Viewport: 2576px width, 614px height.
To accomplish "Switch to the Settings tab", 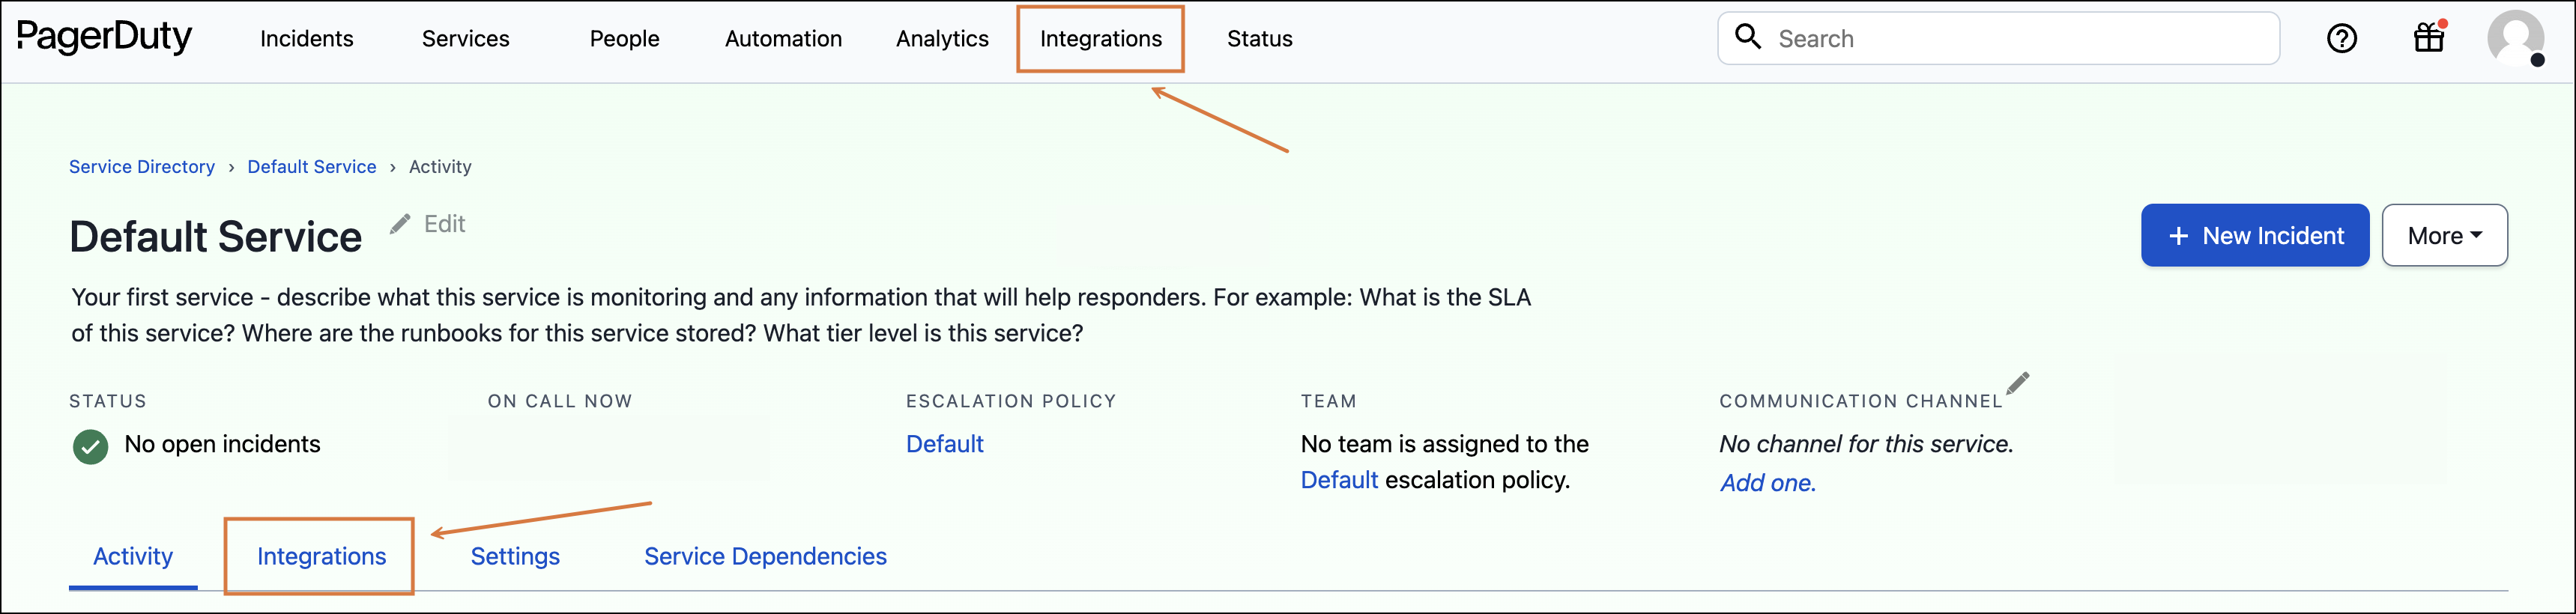I will [x=515, y=556].
